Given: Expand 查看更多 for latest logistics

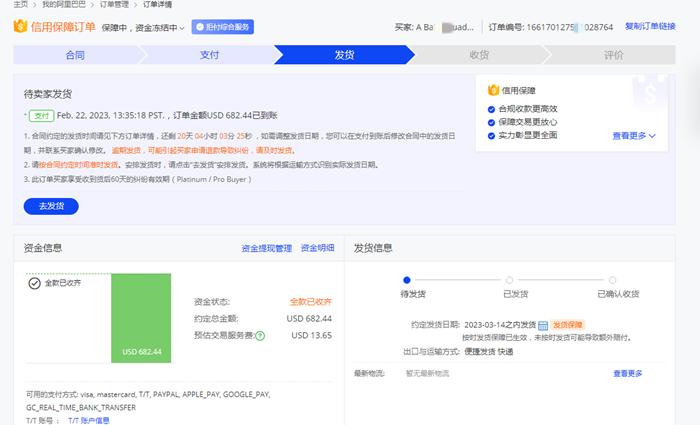Looking at the screenshot, I should 628,373.
